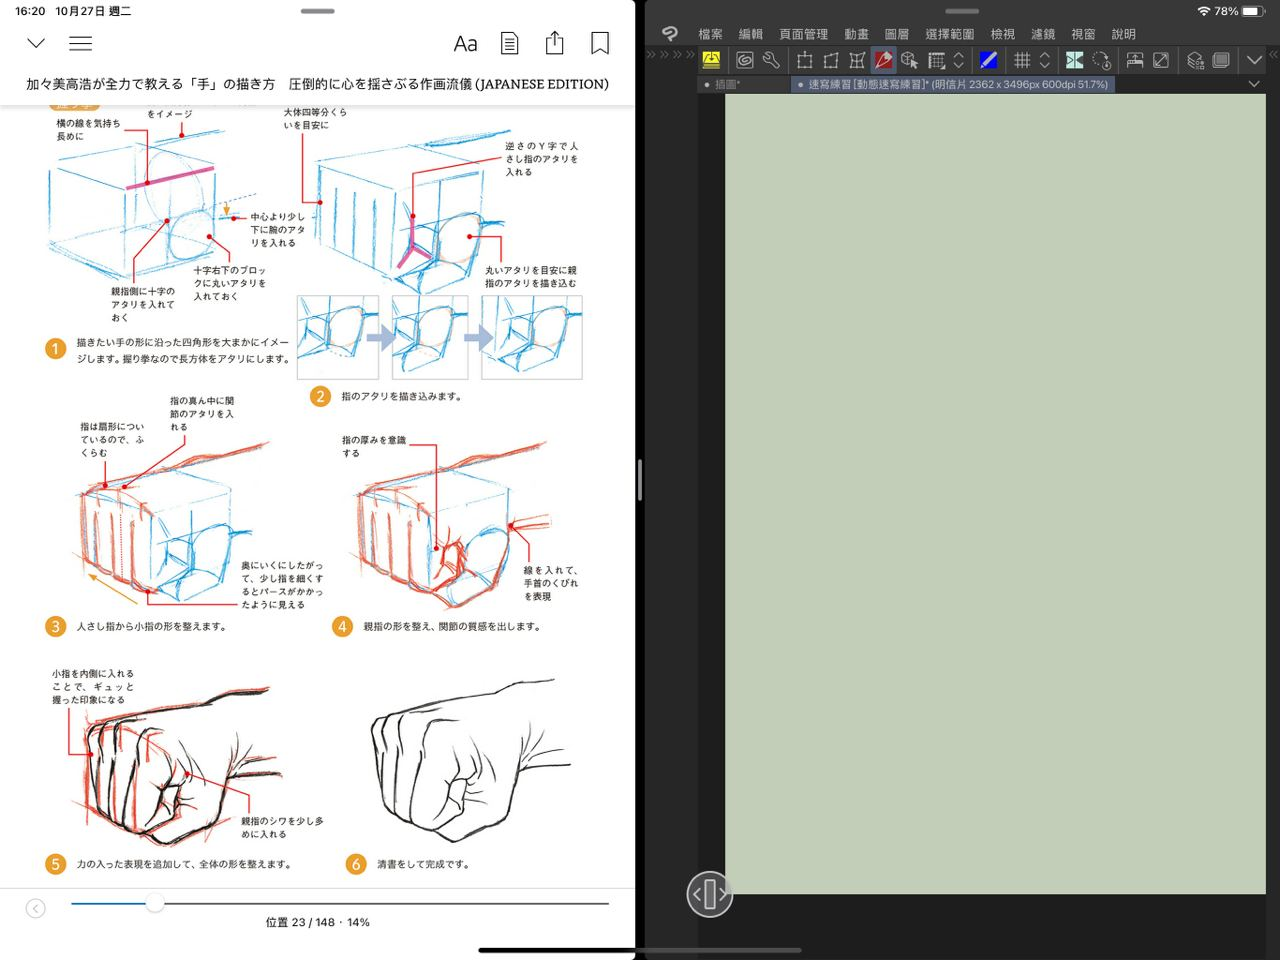Open the 動畫 menu
This screenshot has width=1280, height=960.
coord(856,34)
